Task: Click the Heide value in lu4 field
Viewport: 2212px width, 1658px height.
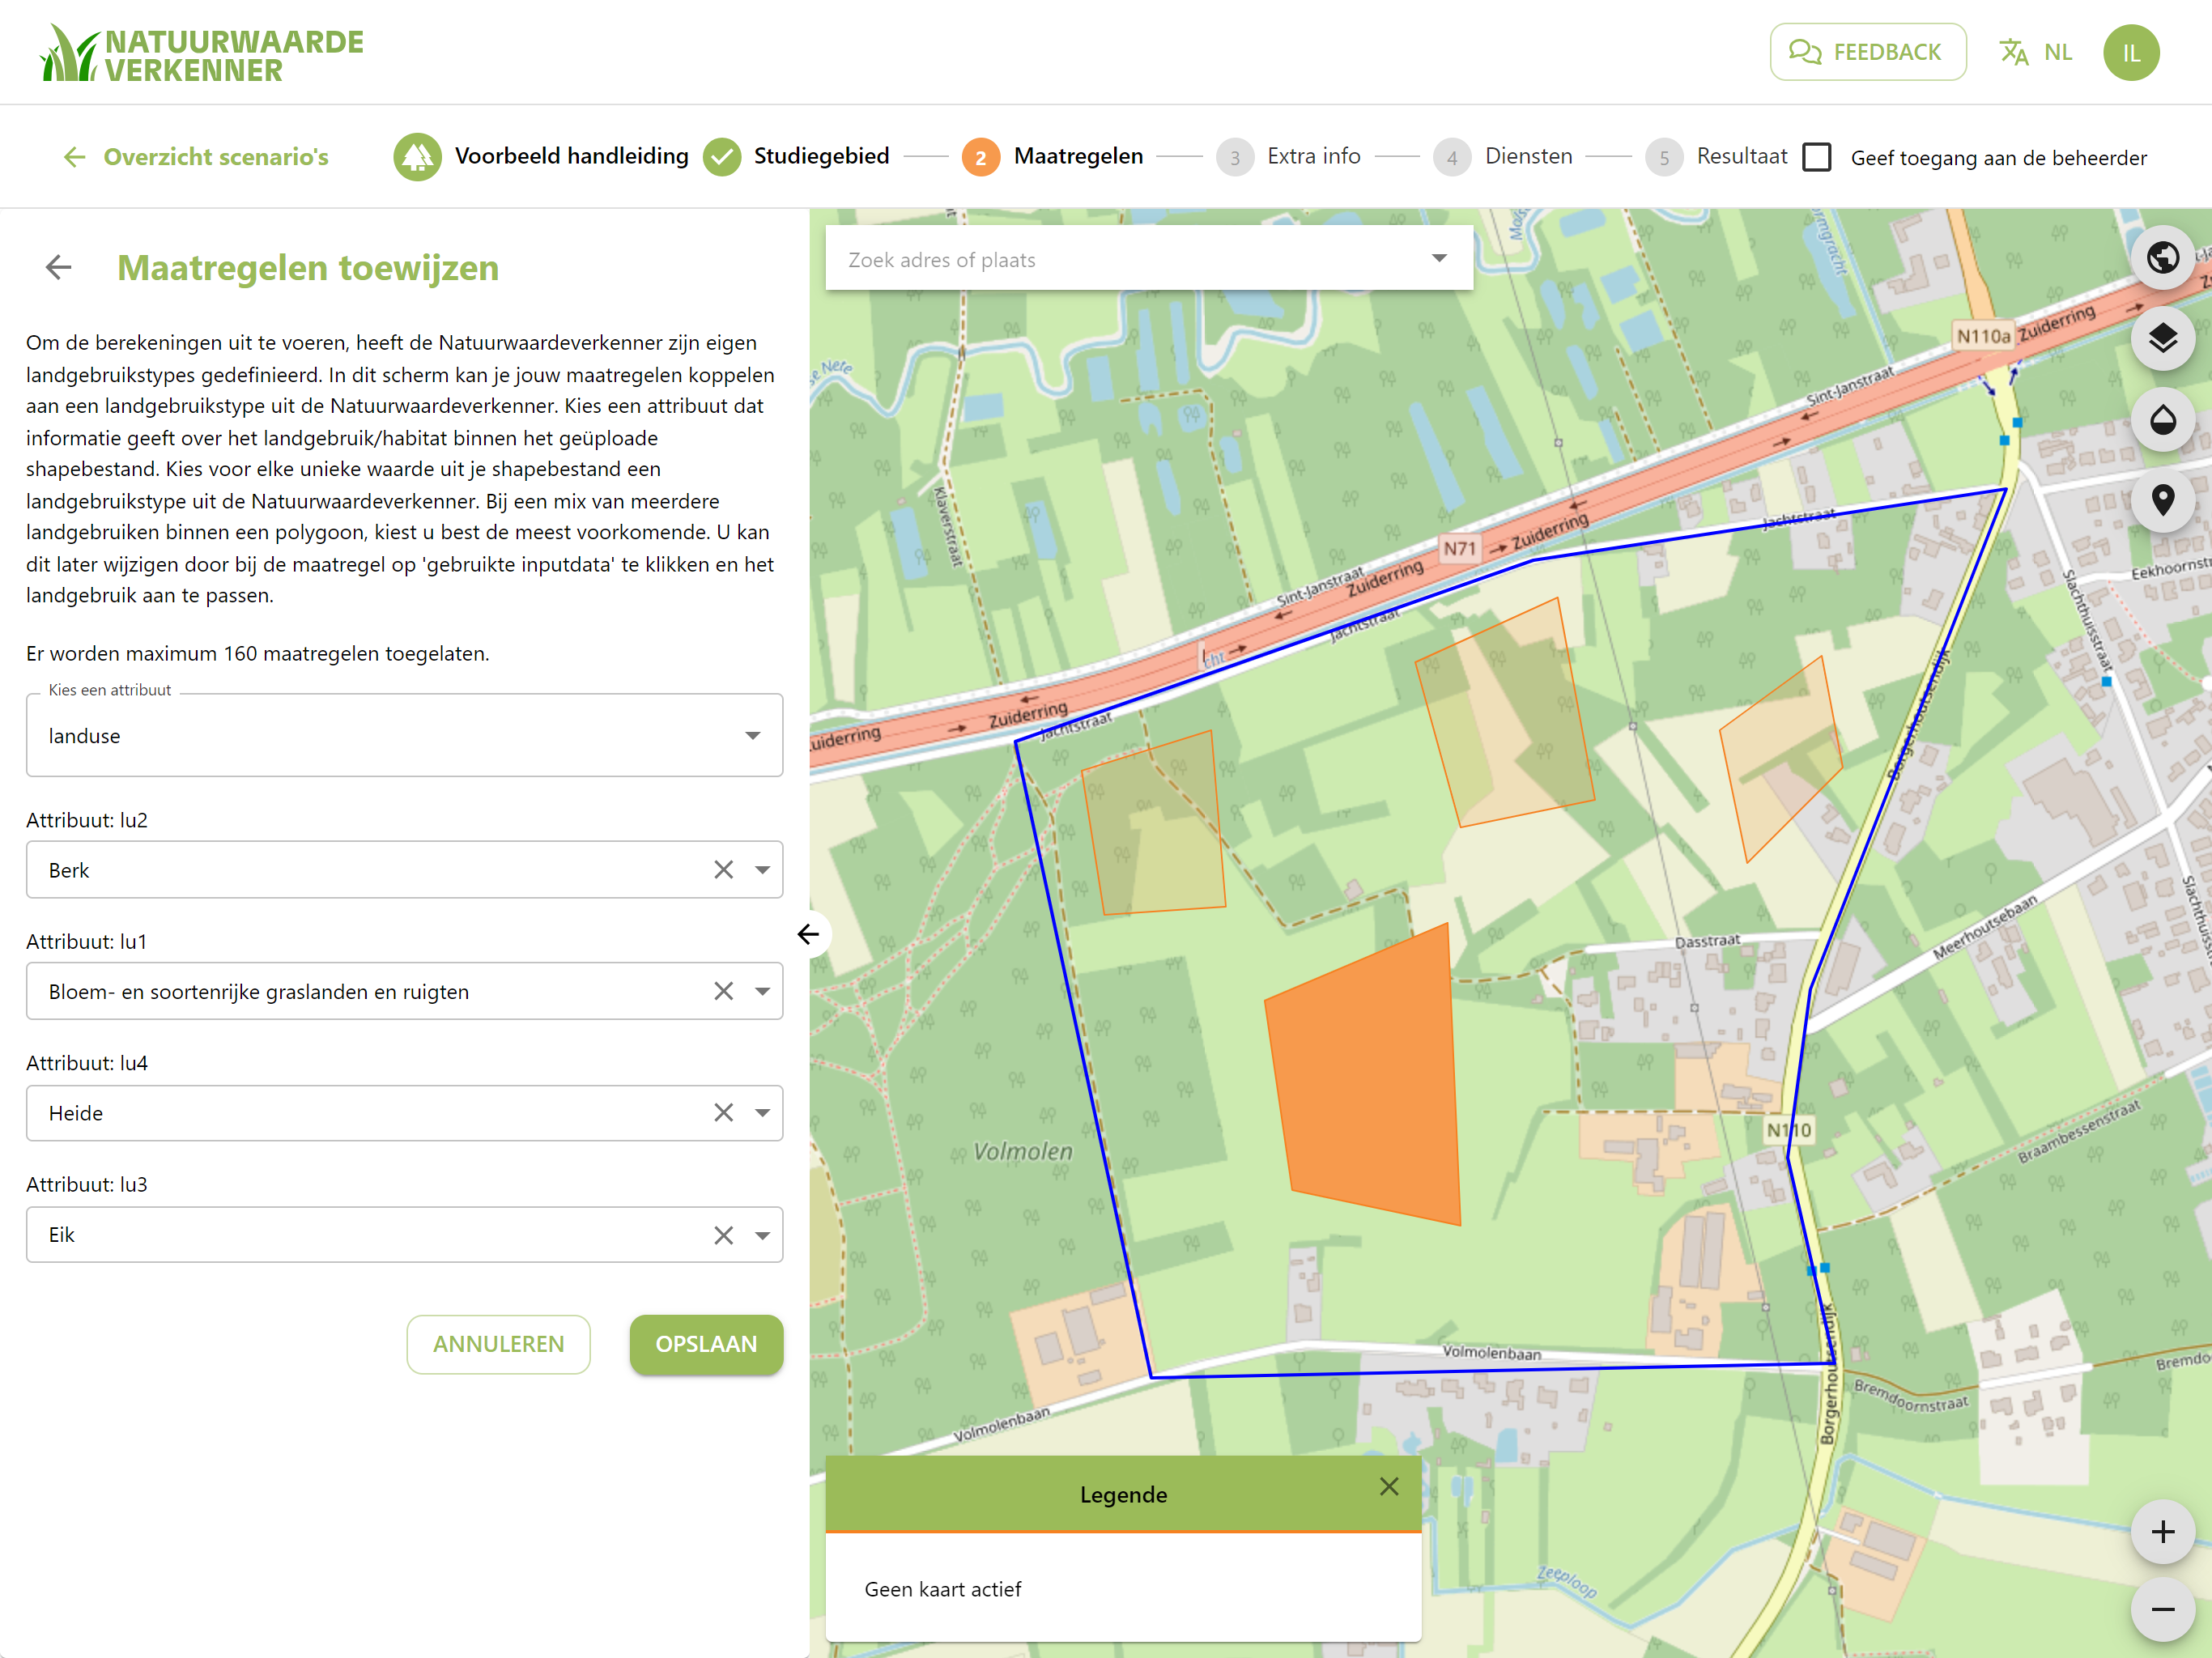Action: [x=75, y=1113]
